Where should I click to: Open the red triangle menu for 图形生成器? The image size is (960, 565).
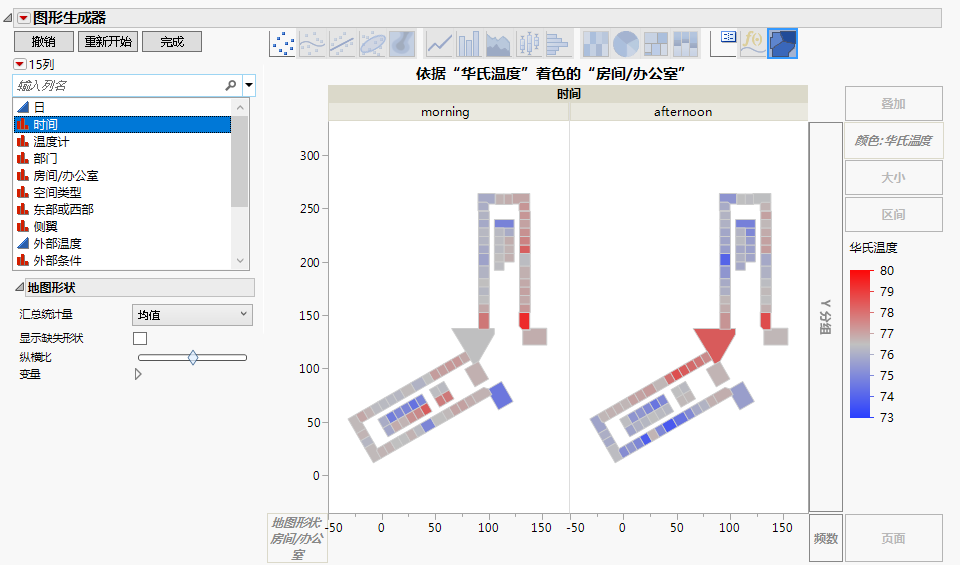23,18
